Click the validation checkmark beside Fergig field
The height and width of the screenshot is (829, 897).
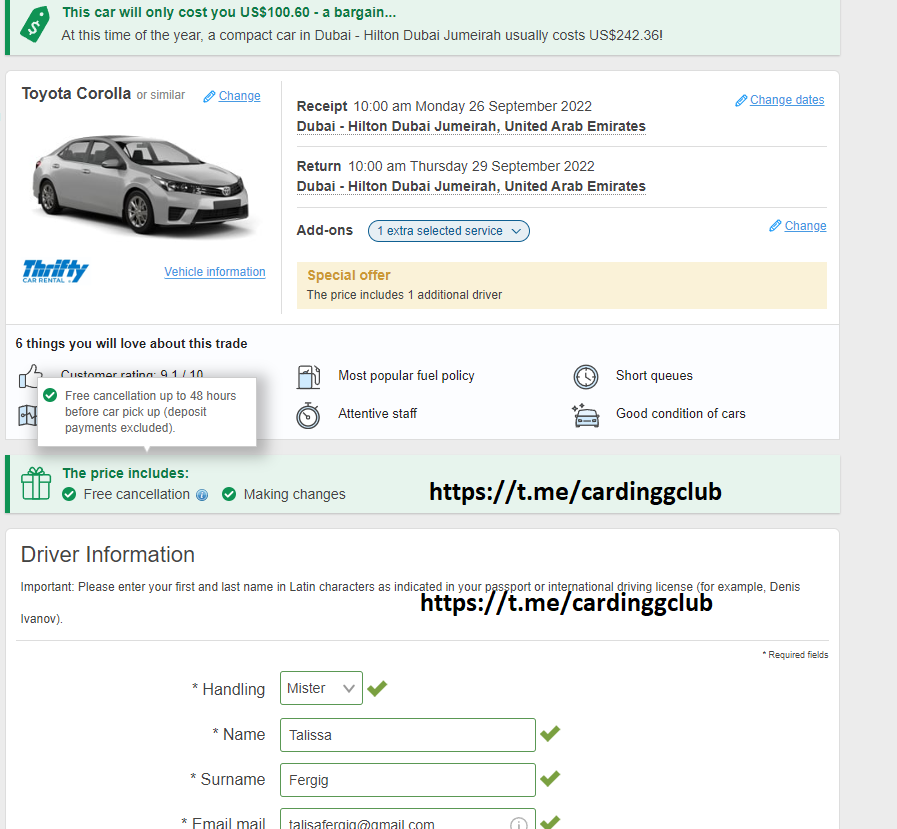pos(550,778)
